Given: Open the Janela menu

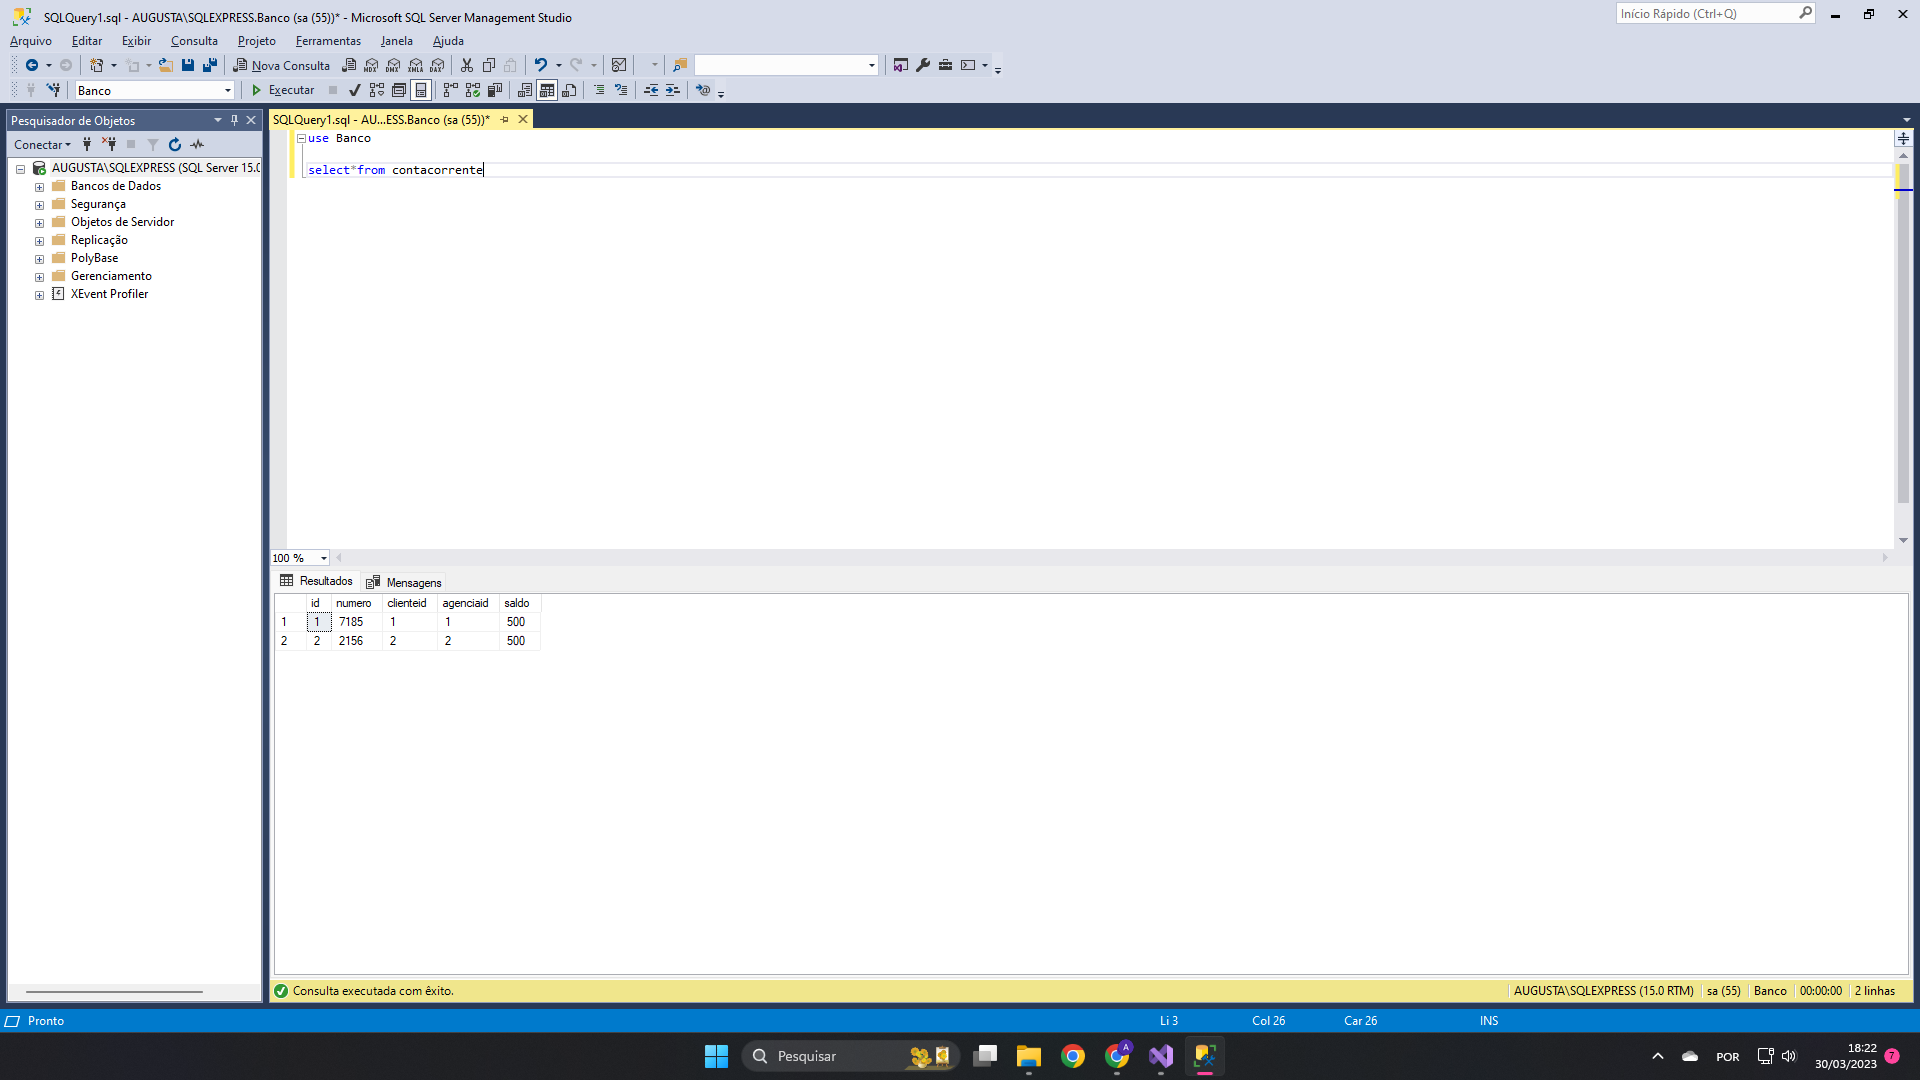Looking at the screenshot, I should (396, 41).
